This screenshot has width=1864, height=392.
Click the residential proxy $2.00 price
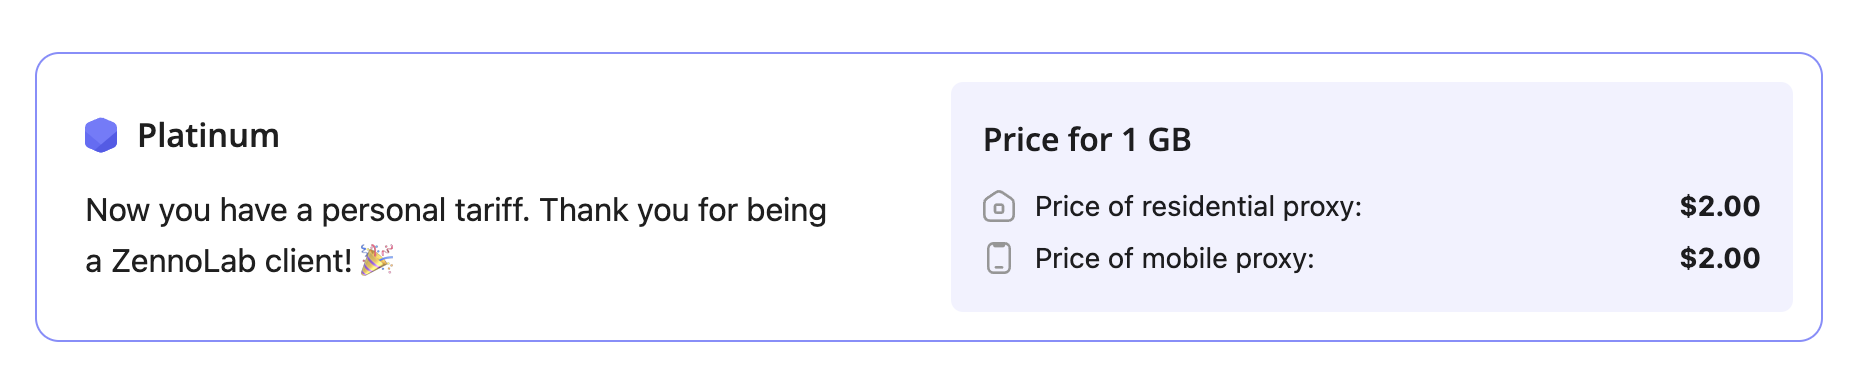pyautogui.click(x=1720, y=206)
